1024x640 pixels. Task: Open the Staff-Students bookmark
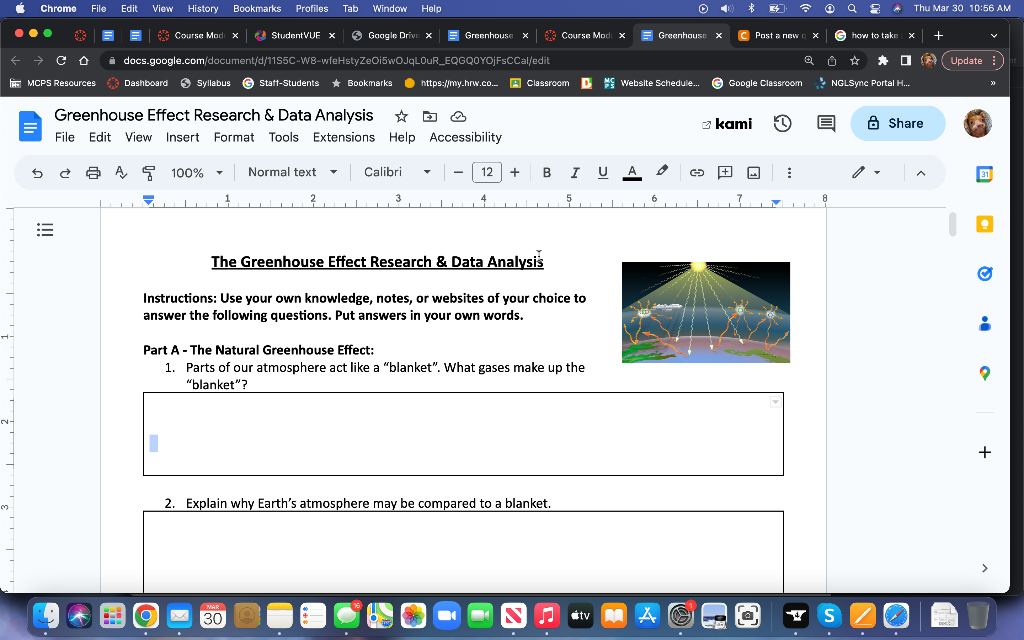(x=281, y=83)
